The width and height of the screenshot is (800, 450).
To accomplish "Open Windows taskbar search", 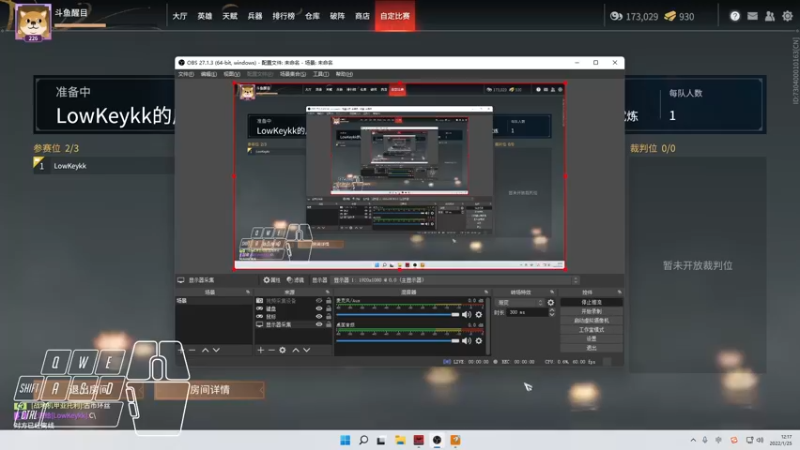I will point(363,440).
